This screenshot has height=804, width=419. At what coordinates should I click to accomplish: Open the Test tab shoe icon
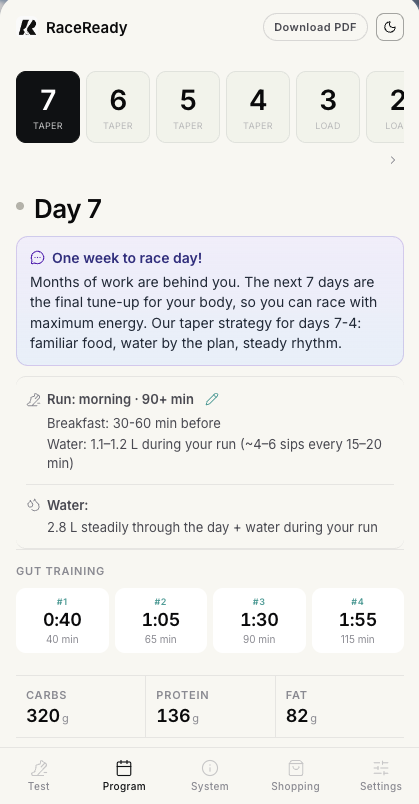(38, 768)
